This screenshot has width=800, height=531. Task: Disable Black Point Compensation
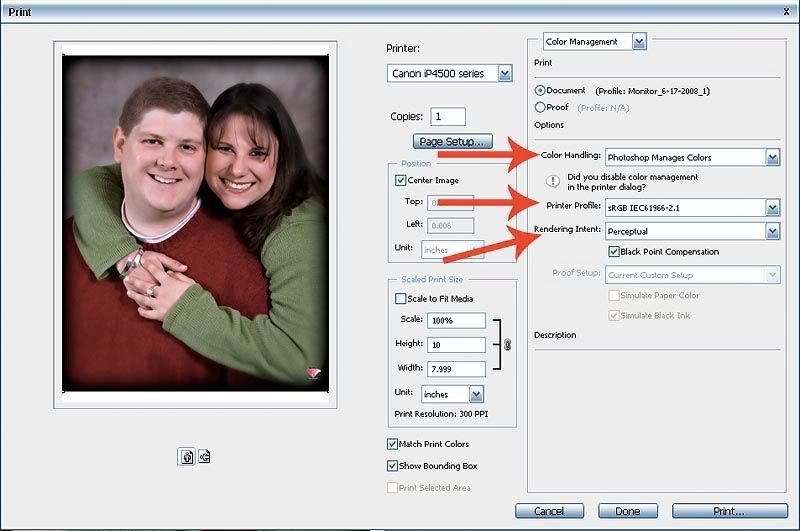[614, 251]
